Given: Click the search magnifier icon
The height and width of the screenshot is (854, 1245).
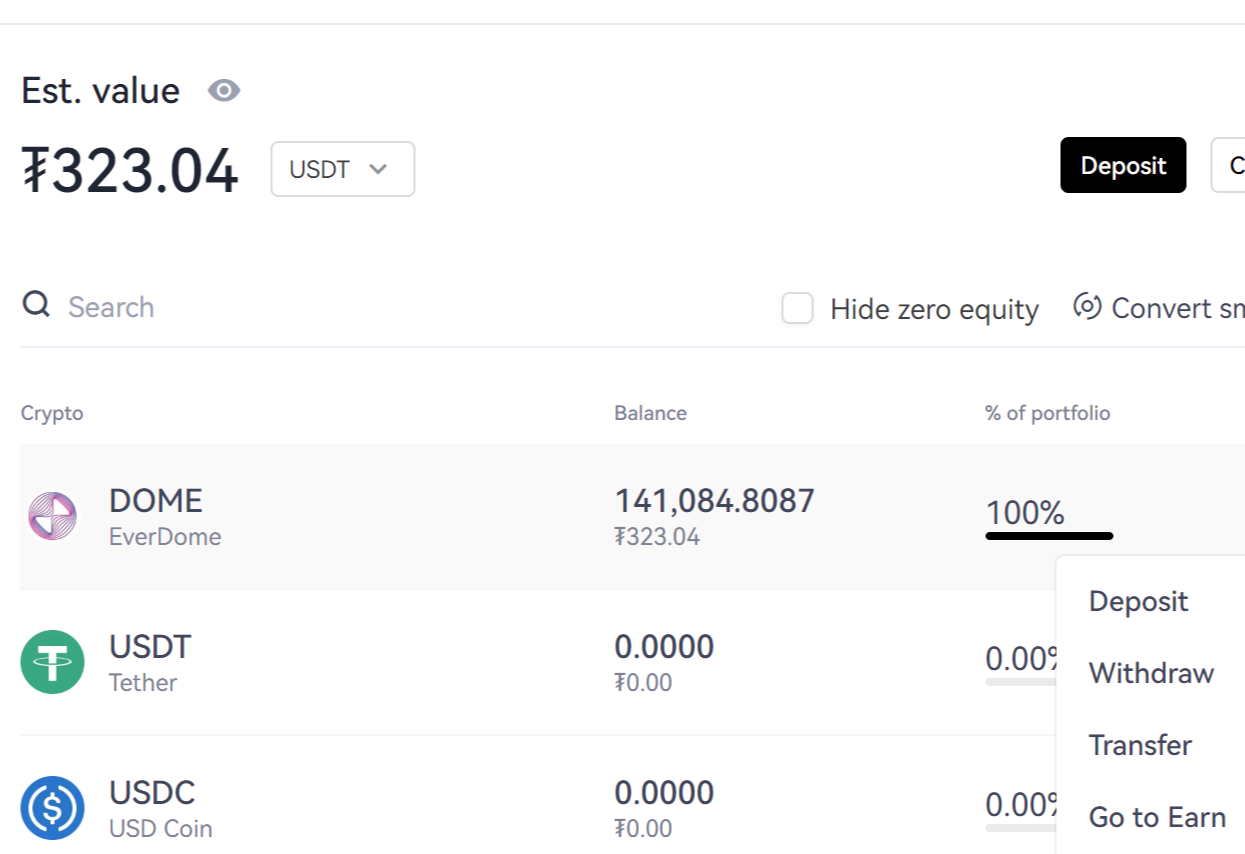Looking at the screenshot, I should pyautogui.click(x=36, y=304).
